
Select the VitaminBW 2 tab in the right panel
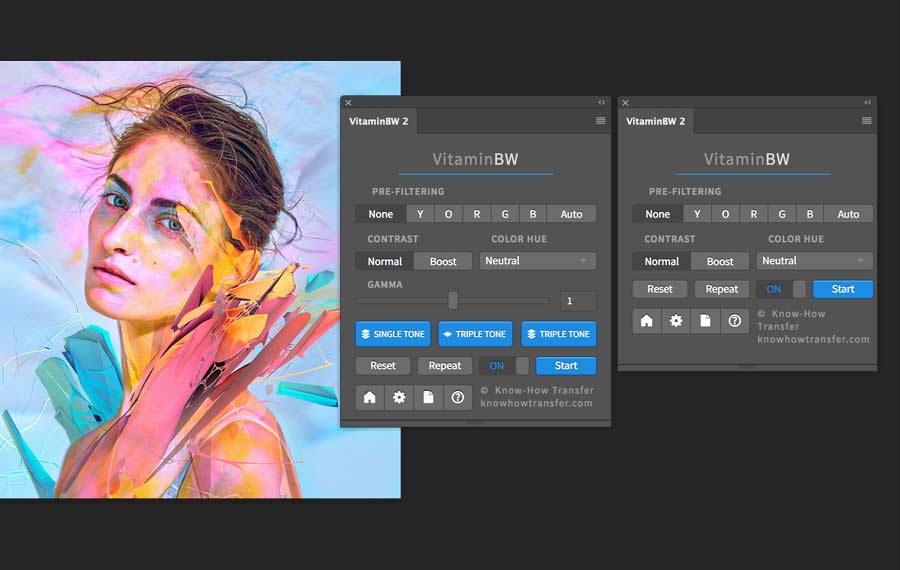656,121
